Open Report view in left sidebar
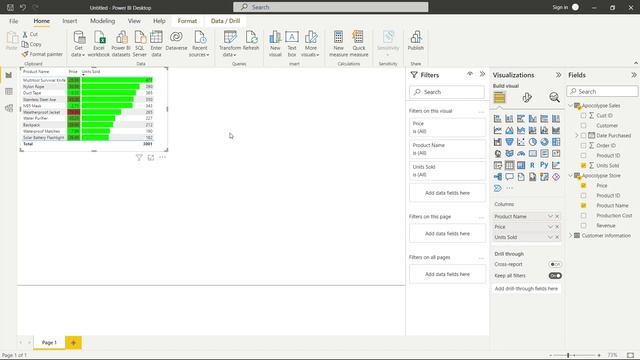 pos(9,75)
